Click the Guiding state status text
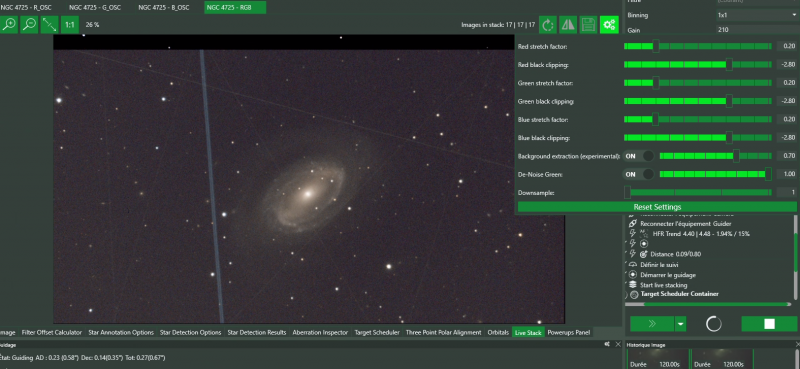The width and height of the screenshot is (800, 369). click(x=83, y=358)
